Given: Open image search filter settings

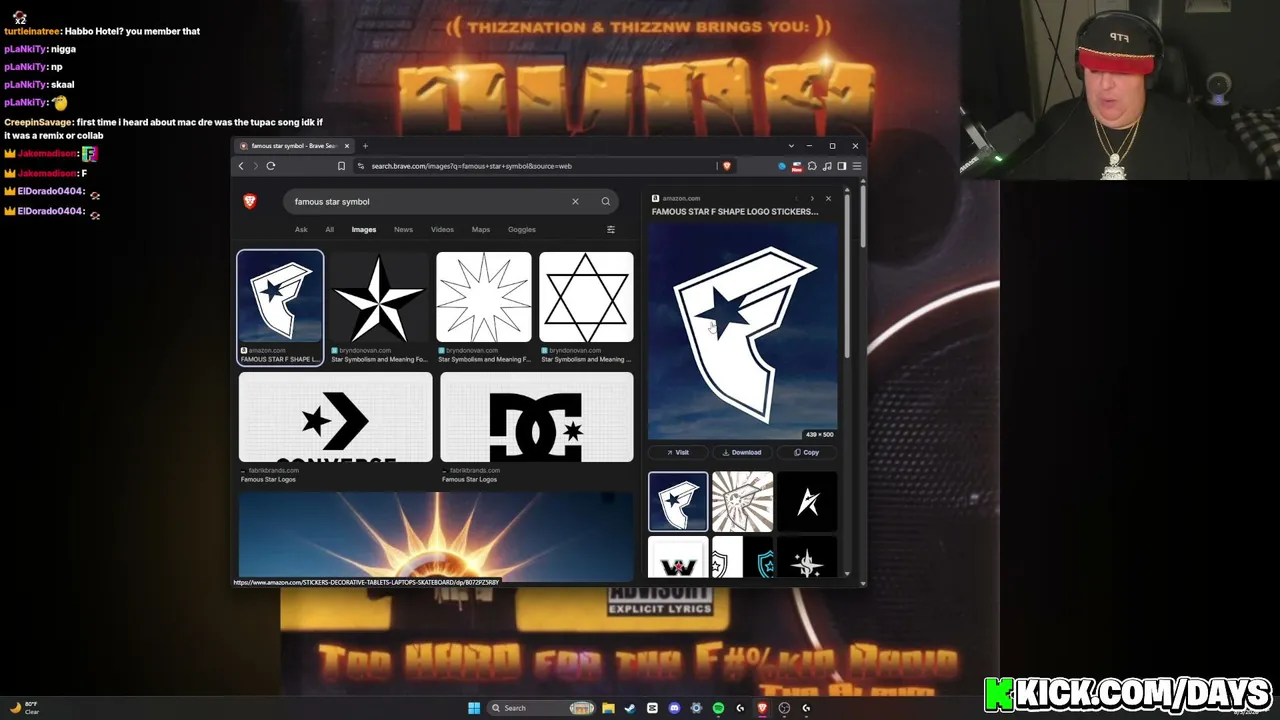Looking at the screenshot, I should [611, 230].
